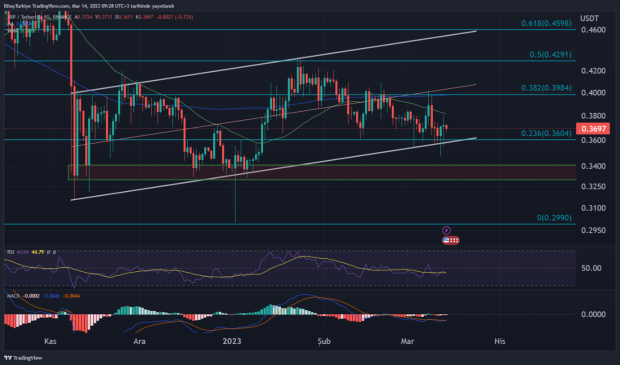
Task: Click the 0.0000 MACD axis value
Action: point(593,314)
